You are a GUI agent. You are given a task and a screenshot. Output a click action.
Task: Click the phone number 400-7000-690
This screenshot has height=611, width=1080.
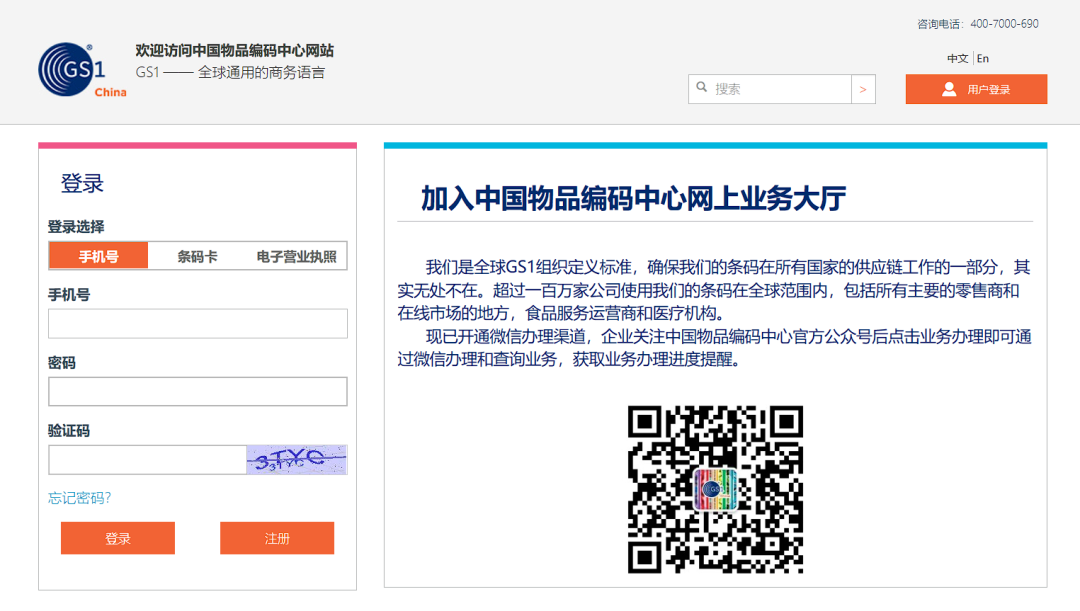coord(1004,23)
